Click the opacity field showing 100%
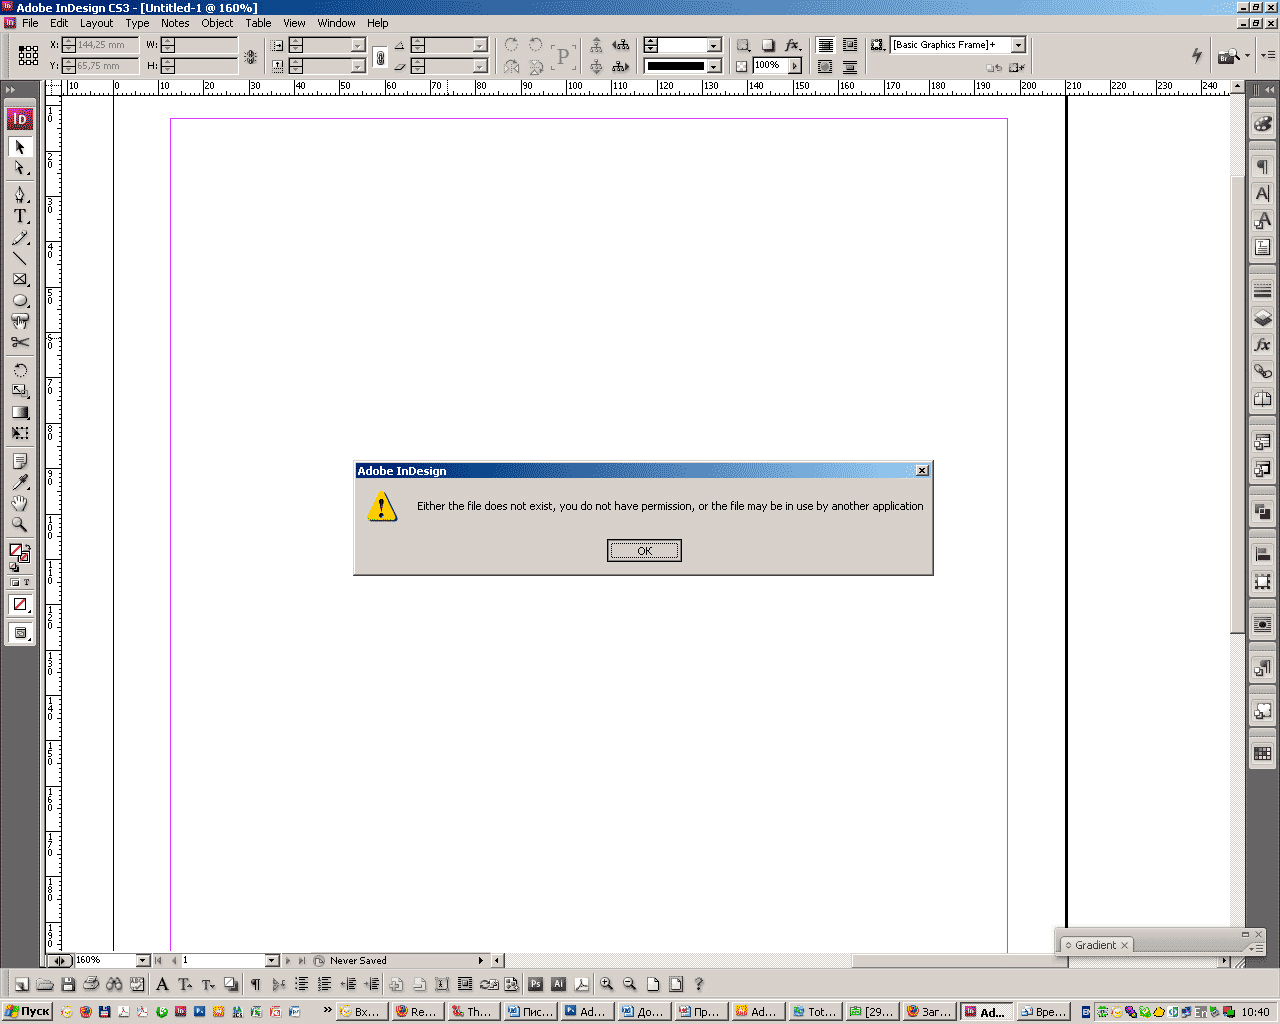This screenshot has width=1280, height=1024. click(770, 66)
